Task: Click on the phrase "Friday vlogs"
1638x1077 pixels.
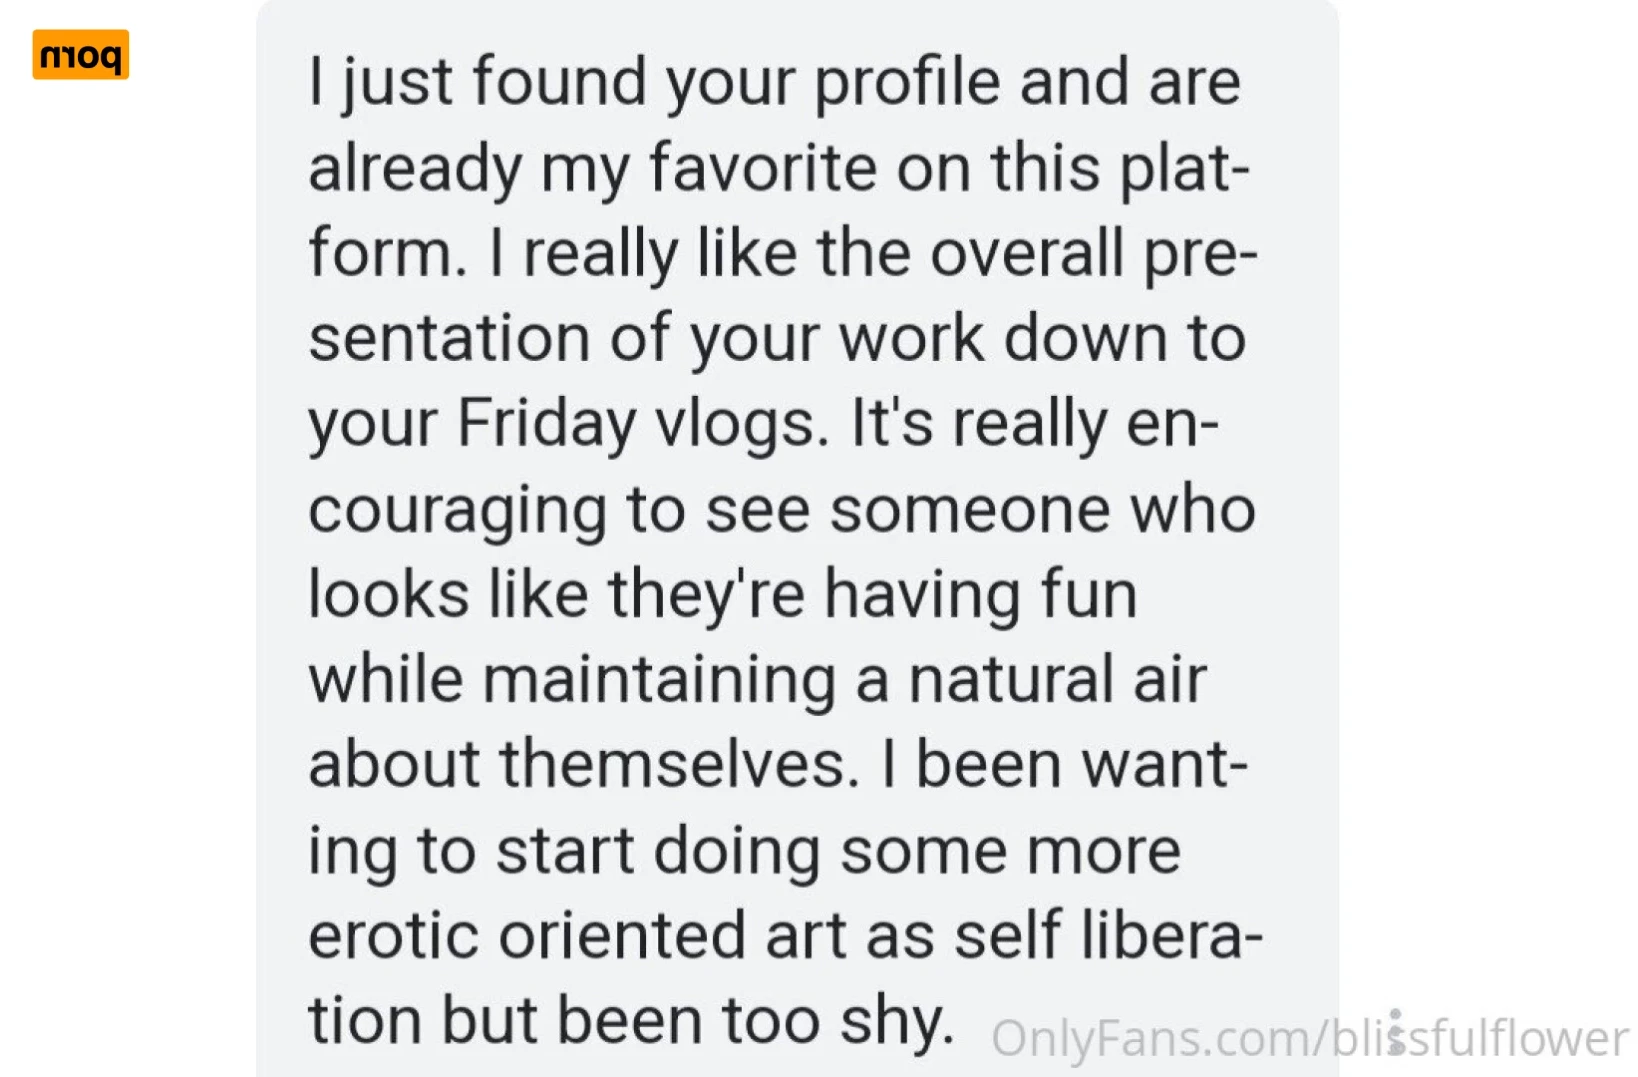Action: click(642, 424)
